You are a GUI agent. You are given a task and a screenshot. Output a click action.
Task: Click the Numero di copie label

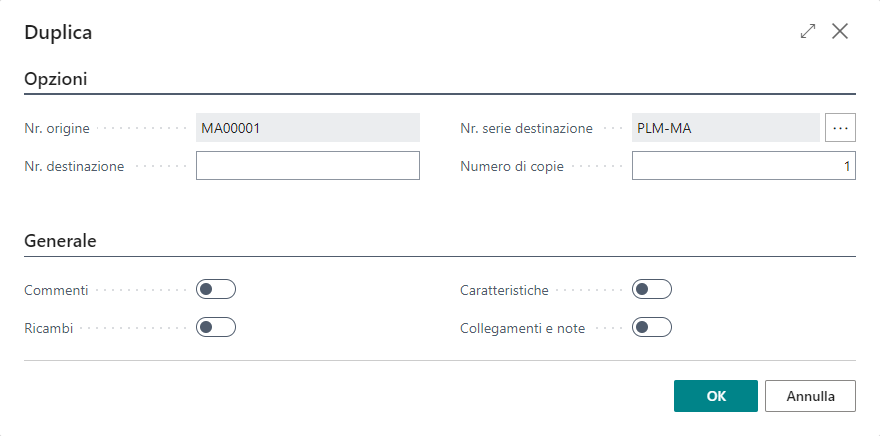click(x=512, y=167)
